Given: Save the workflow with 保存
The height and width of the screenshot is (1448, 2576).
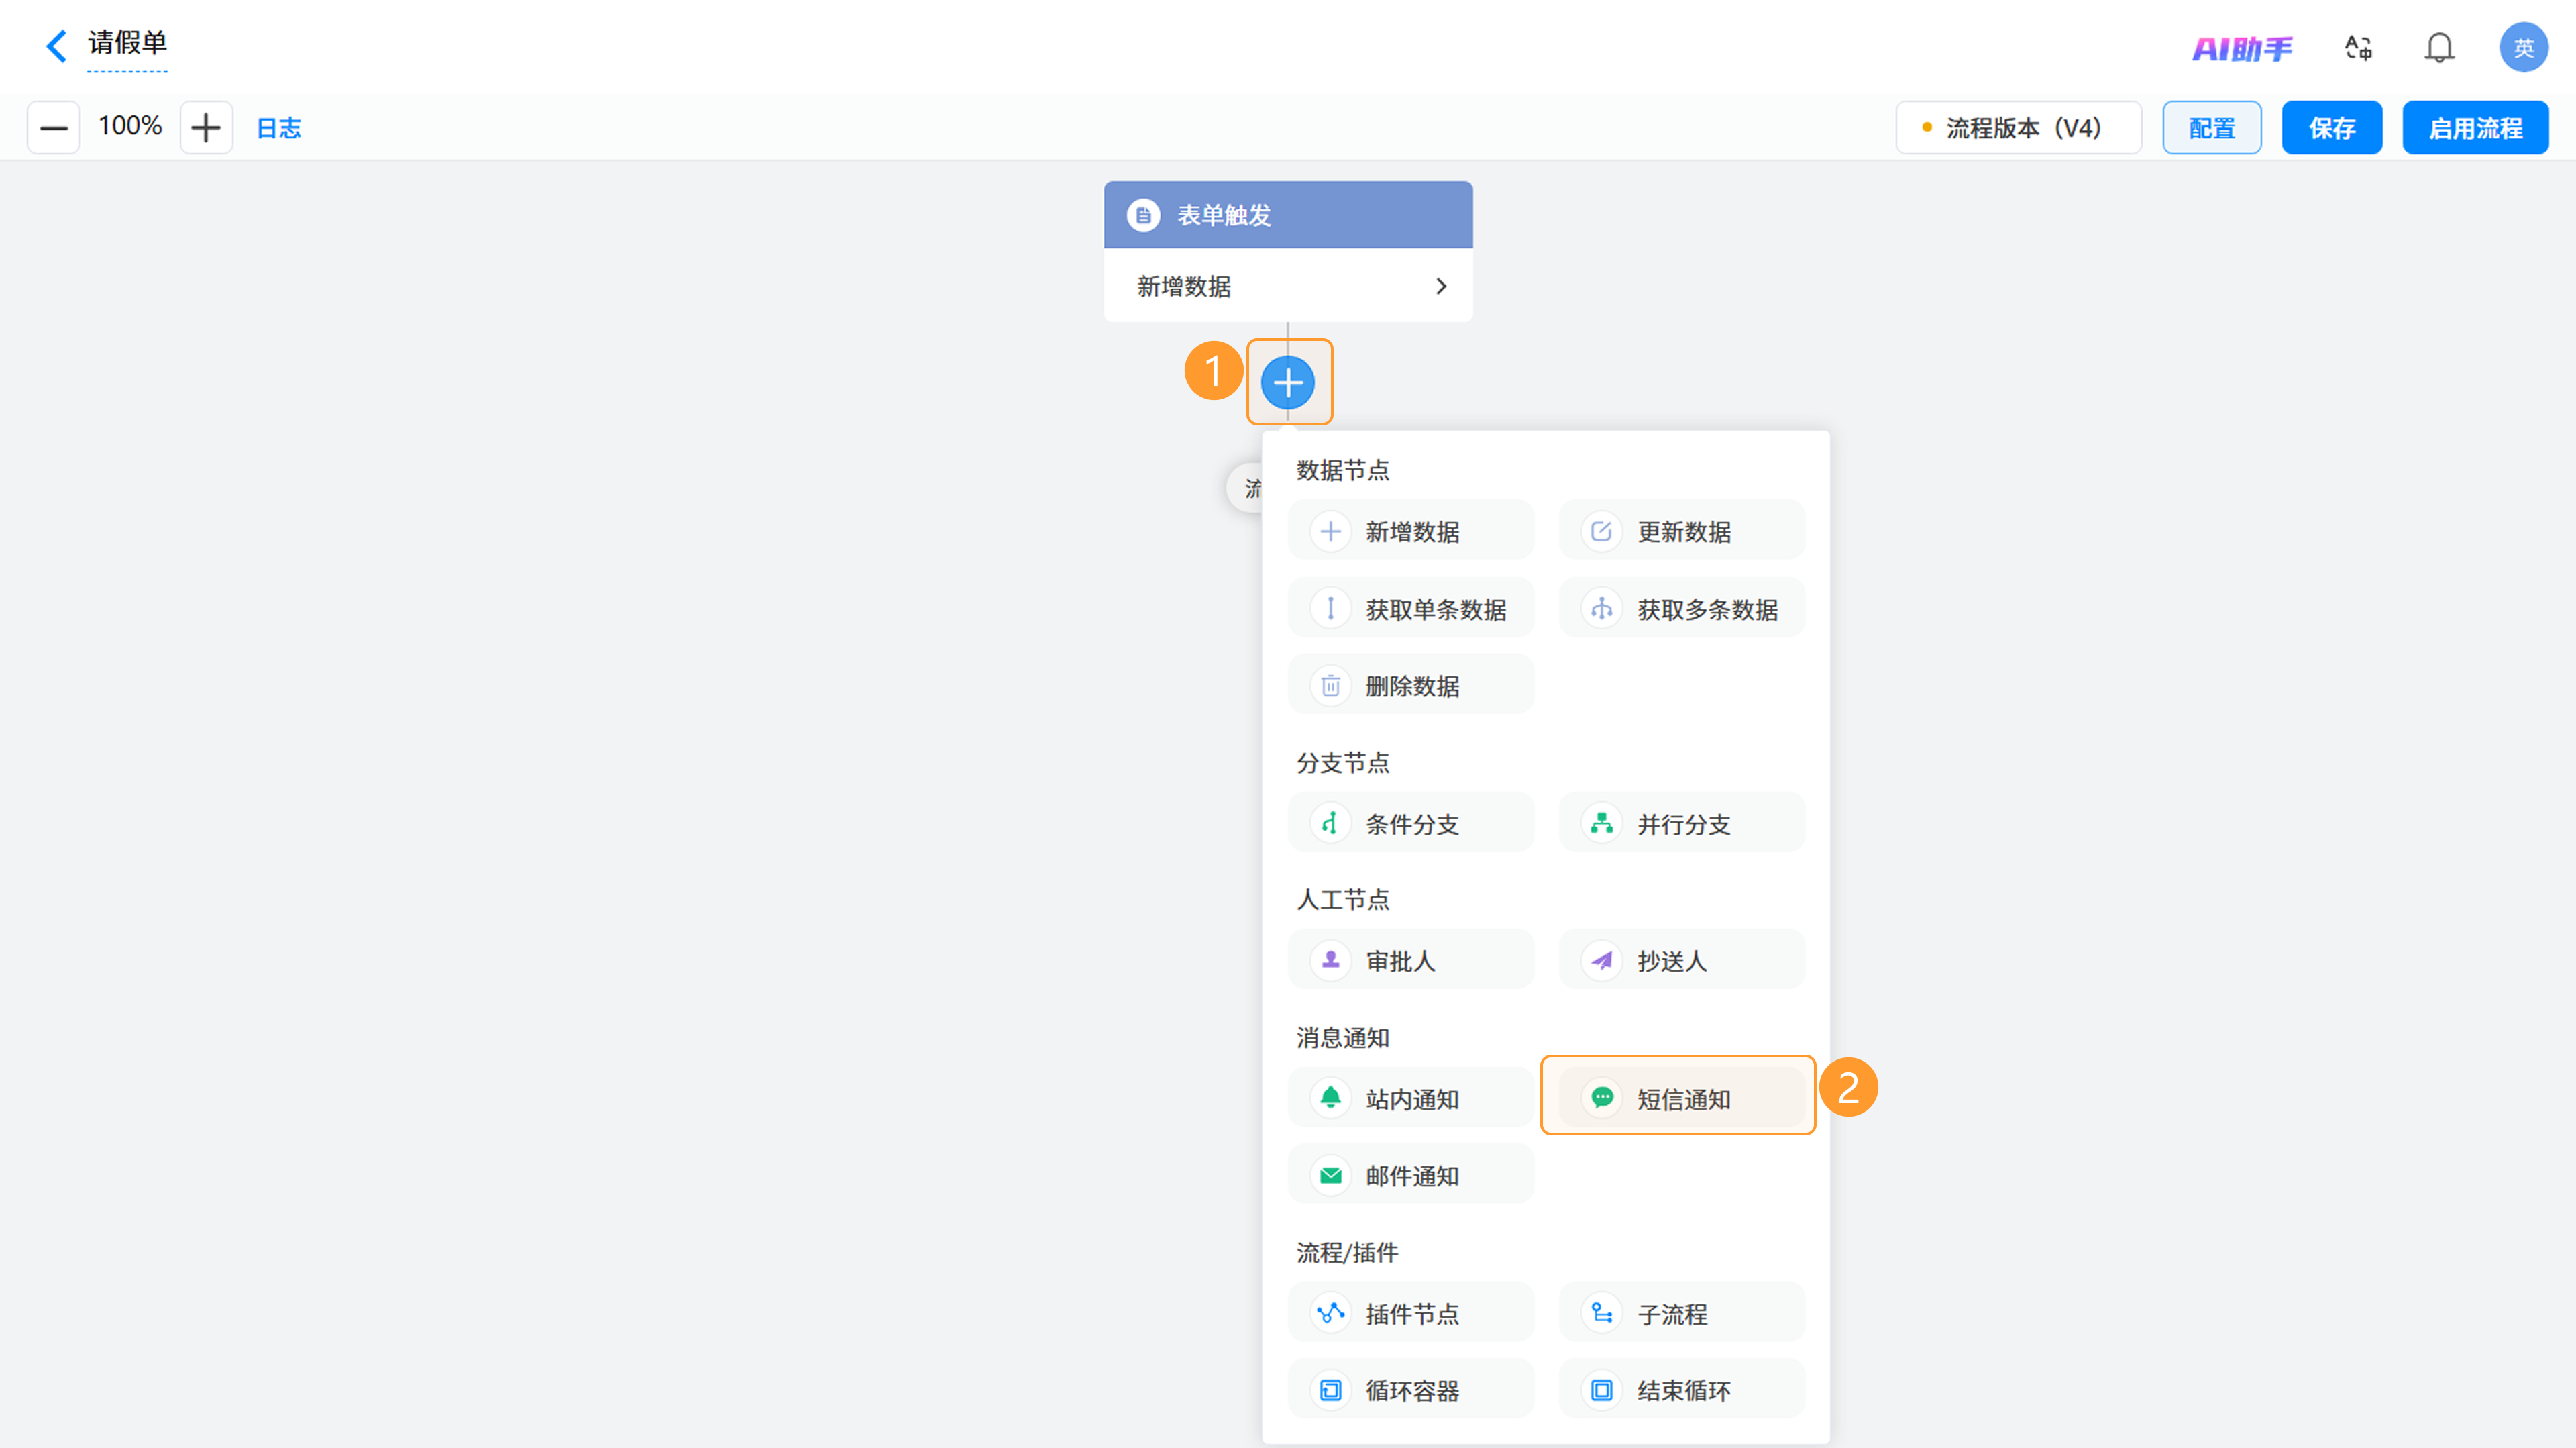Looking at the screenshot, I should [2331, 127].
